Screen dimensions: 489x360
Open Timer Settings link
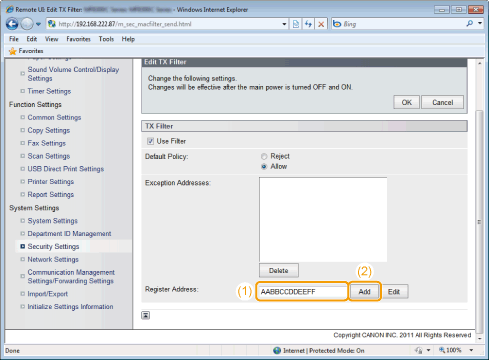(49, 91)
